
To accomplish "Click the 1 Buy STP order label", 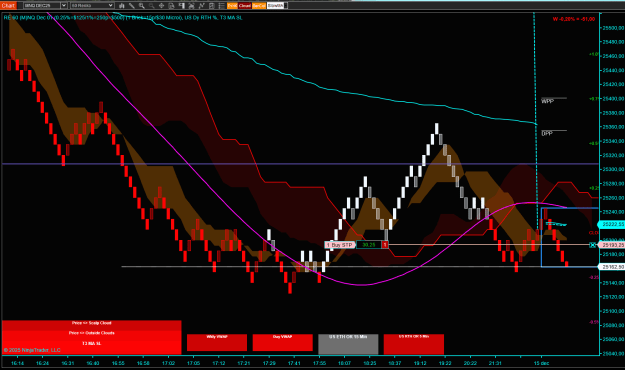I will (340, 245).
